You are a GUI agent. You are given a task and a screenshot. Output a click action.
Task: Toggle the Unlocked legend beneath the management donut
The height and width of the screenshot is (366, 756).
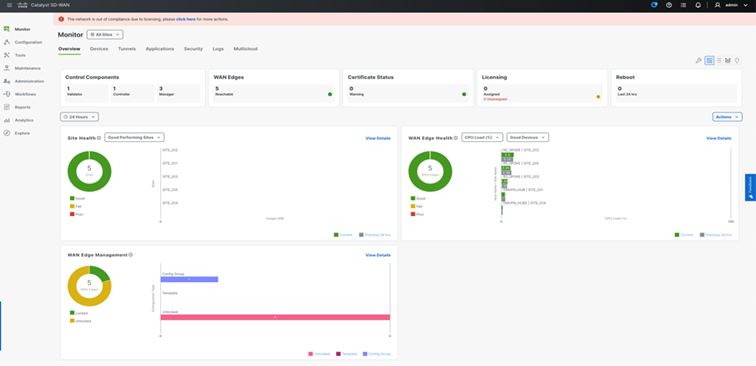[x=80, y=321]
